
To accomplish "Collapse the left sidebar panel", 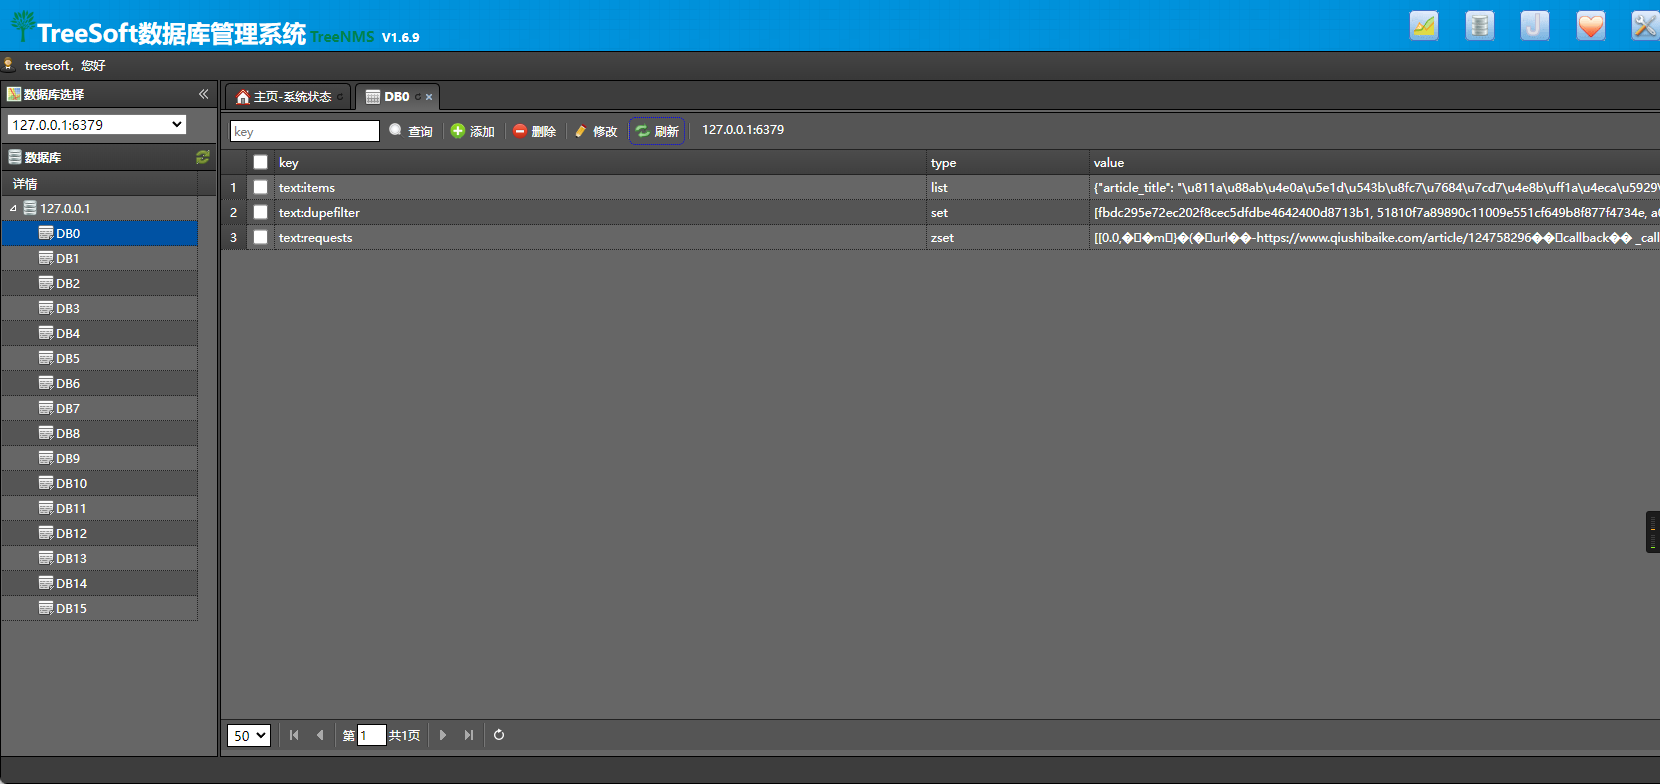I will pyautogui.click(x=203, y=94).
